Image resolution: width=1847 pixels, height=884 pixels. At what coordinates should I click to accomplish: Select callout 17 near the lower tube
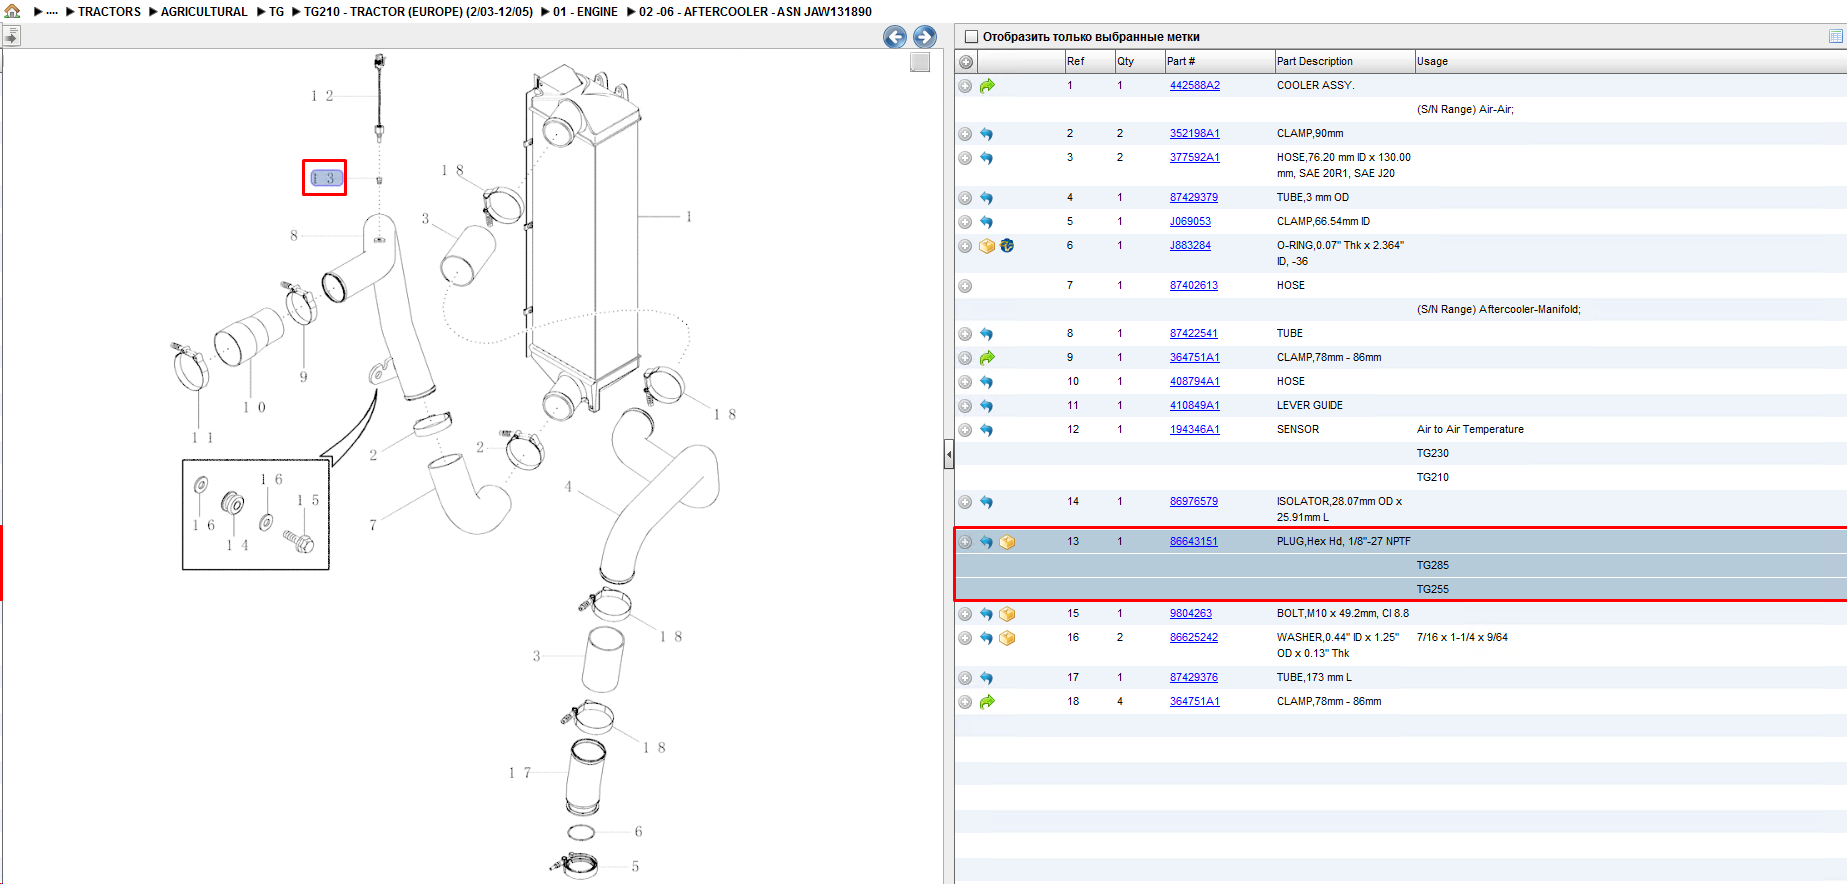coord(519,773)
